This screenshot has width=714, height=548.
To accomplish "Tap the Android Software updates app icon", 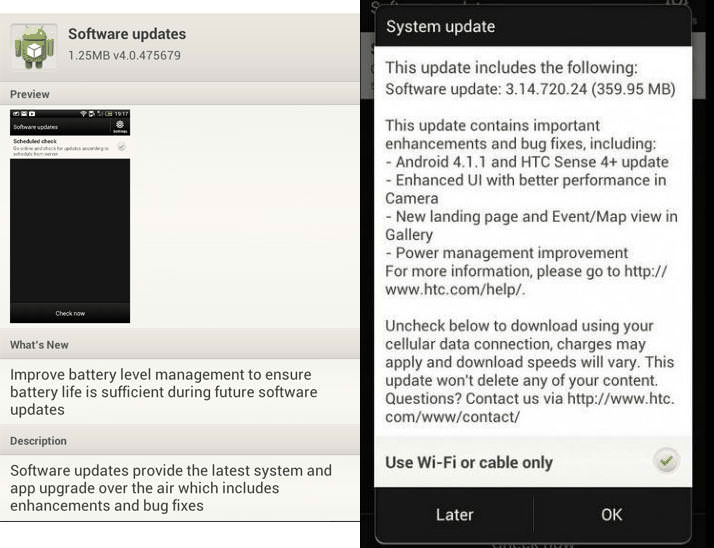I will click(x=34, y=47).
